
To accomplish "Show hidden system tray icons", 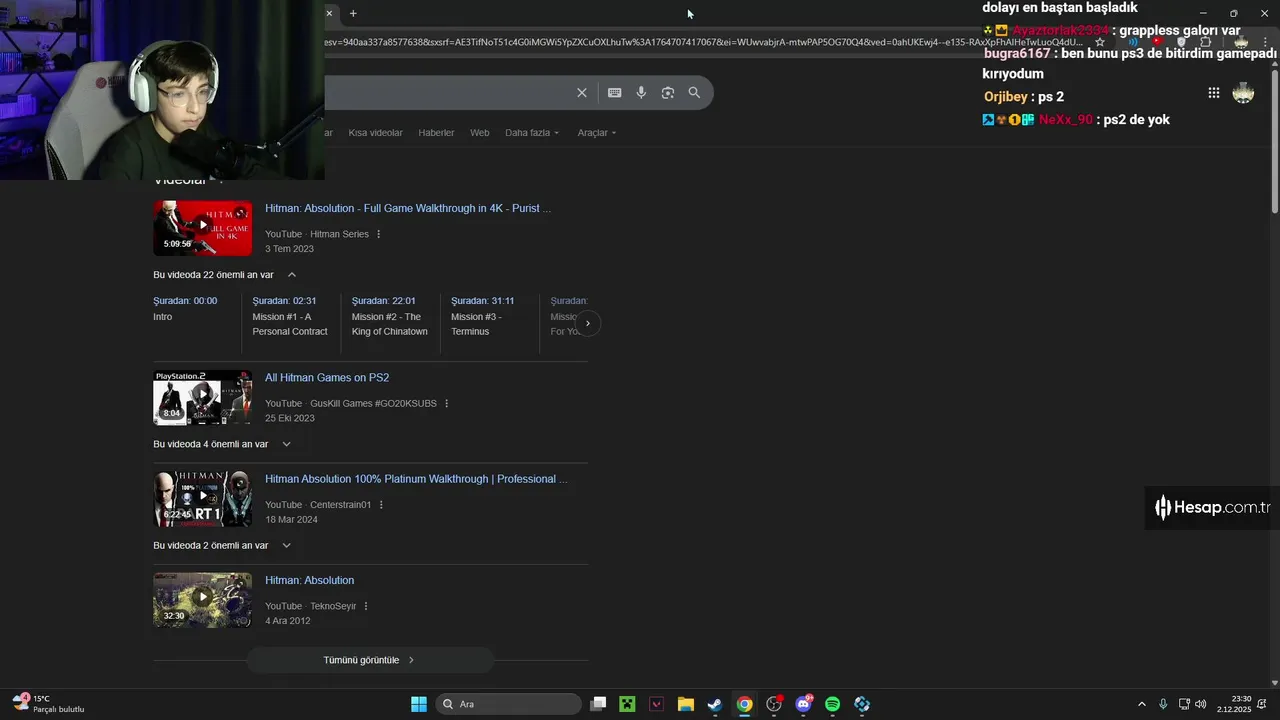I will coord(1142,704).
